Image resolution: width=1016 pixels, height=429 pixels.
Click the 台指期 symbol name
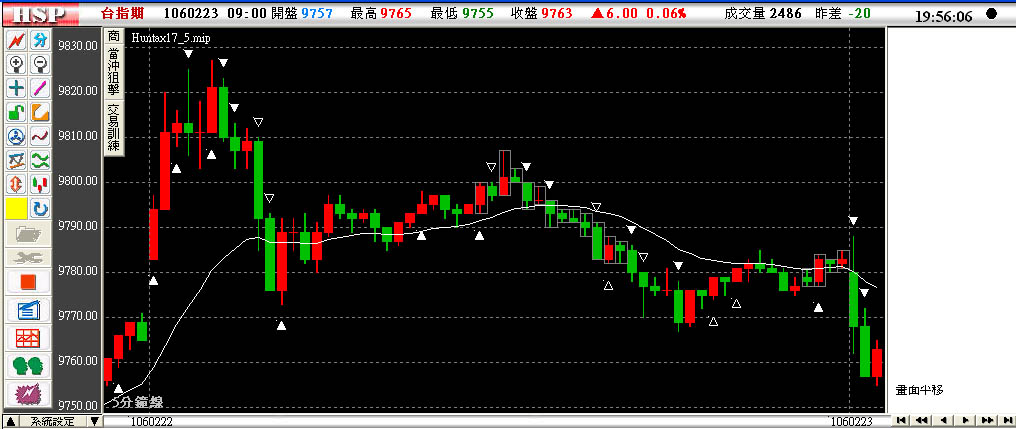pos(123,13)
